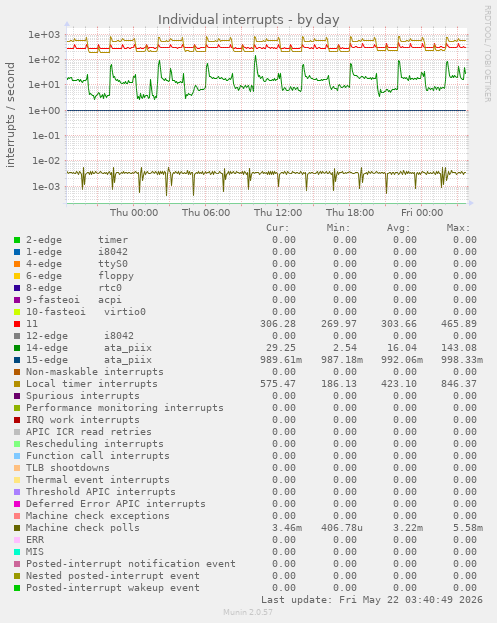The image size is (497, 623).
Task: Click the Fri 00:00 time axis label
Action: pyautogui.click(x=422, y=213)
